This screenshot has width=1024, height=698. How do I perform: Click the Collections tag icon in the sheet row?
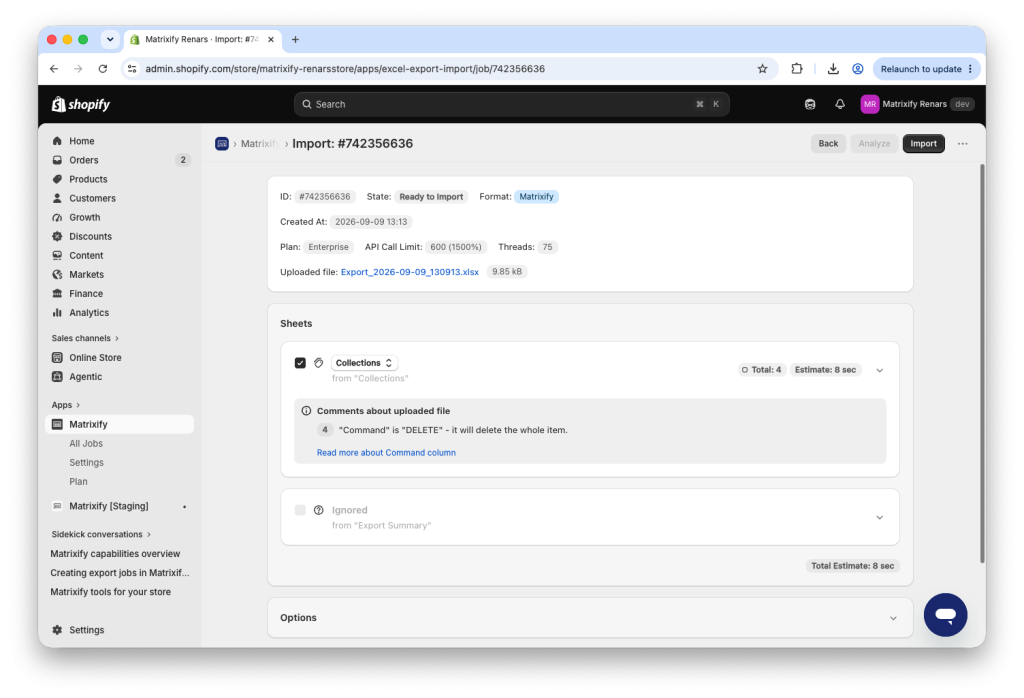tap(319, 363)
